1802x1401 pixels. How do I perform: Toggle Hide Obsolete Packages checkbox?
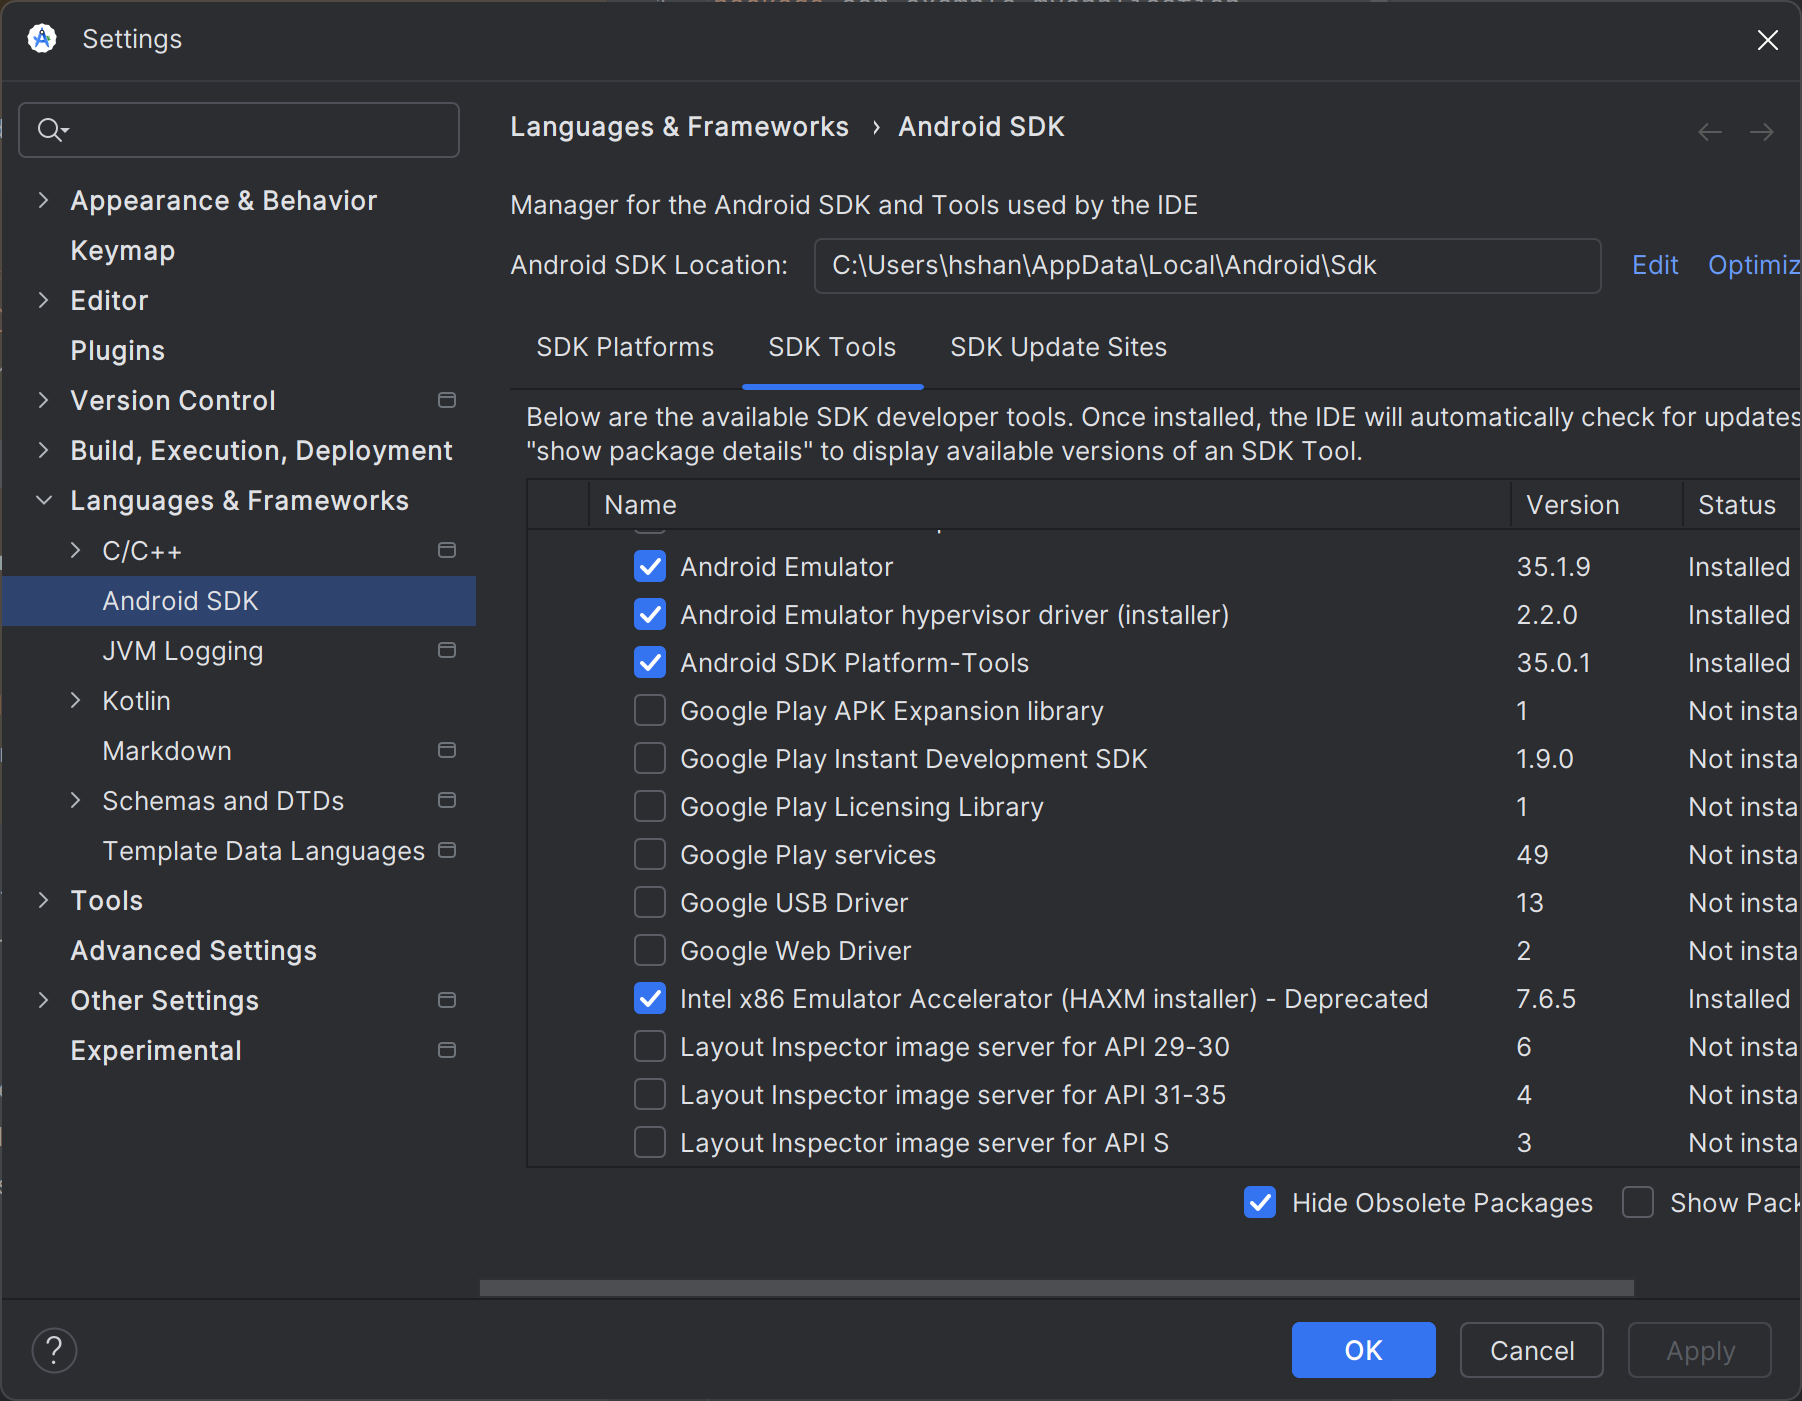pyautogui.click(x=1260, y=1202)
